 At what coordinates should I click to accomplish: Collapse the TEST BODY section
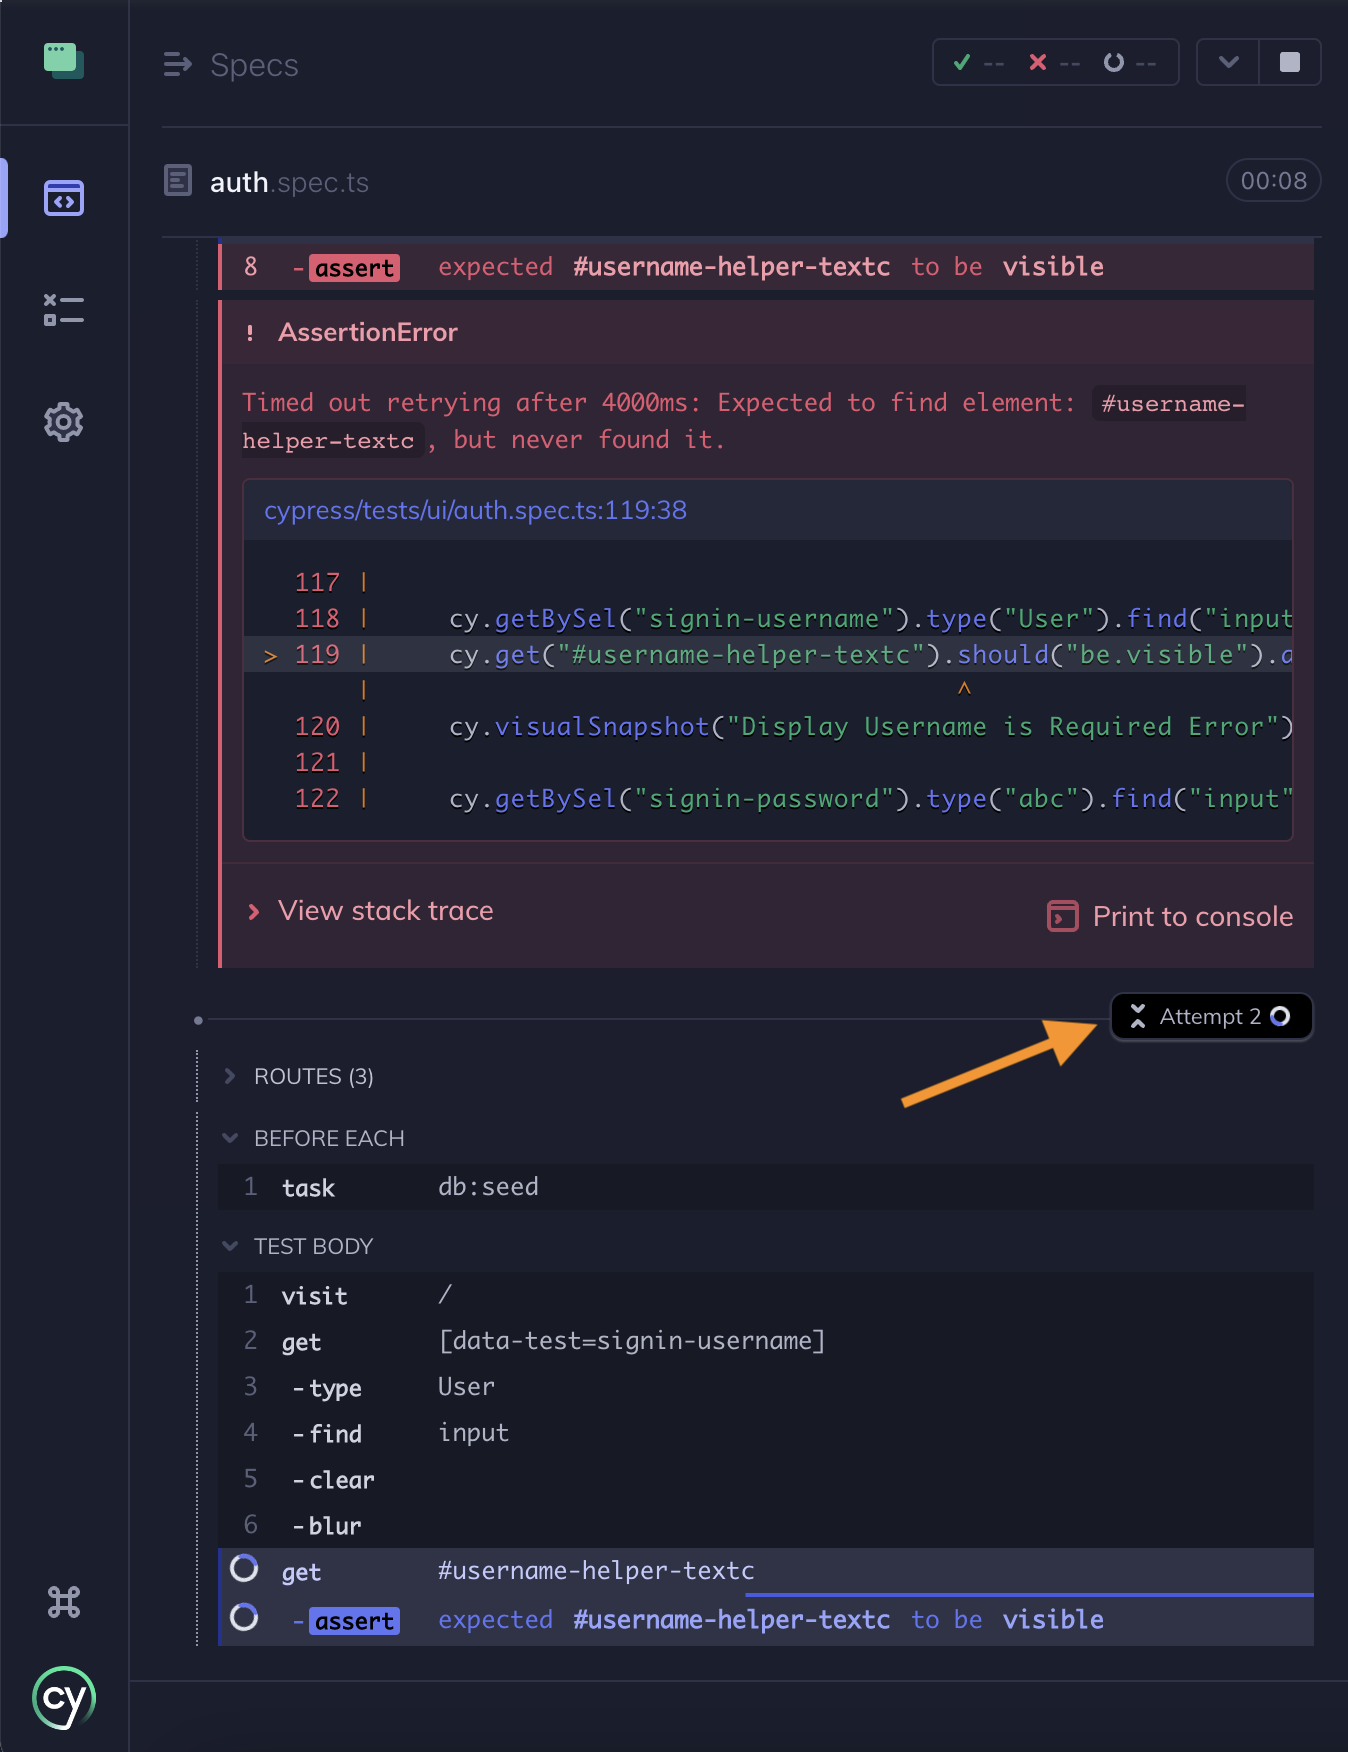pyautogui.click(x=312, y=1247)
